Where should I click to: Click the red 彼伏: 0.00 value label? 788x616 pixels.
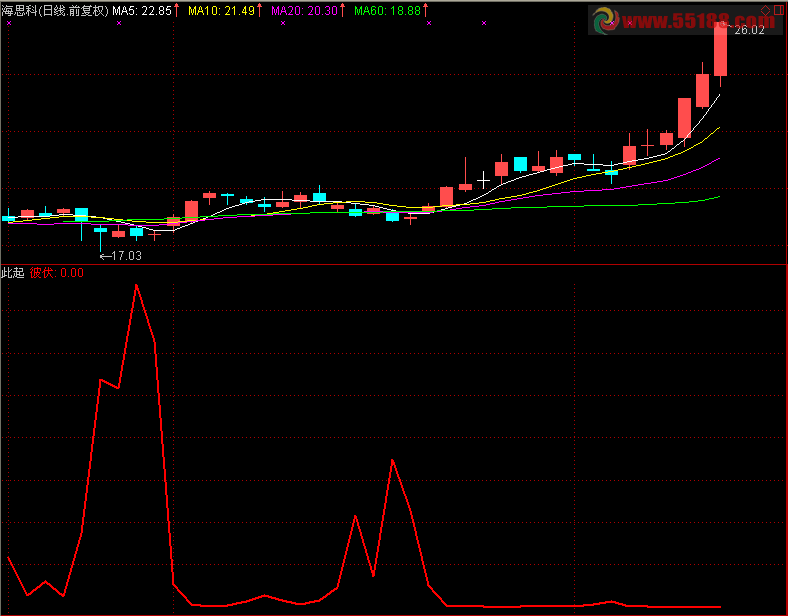[56, 272]
